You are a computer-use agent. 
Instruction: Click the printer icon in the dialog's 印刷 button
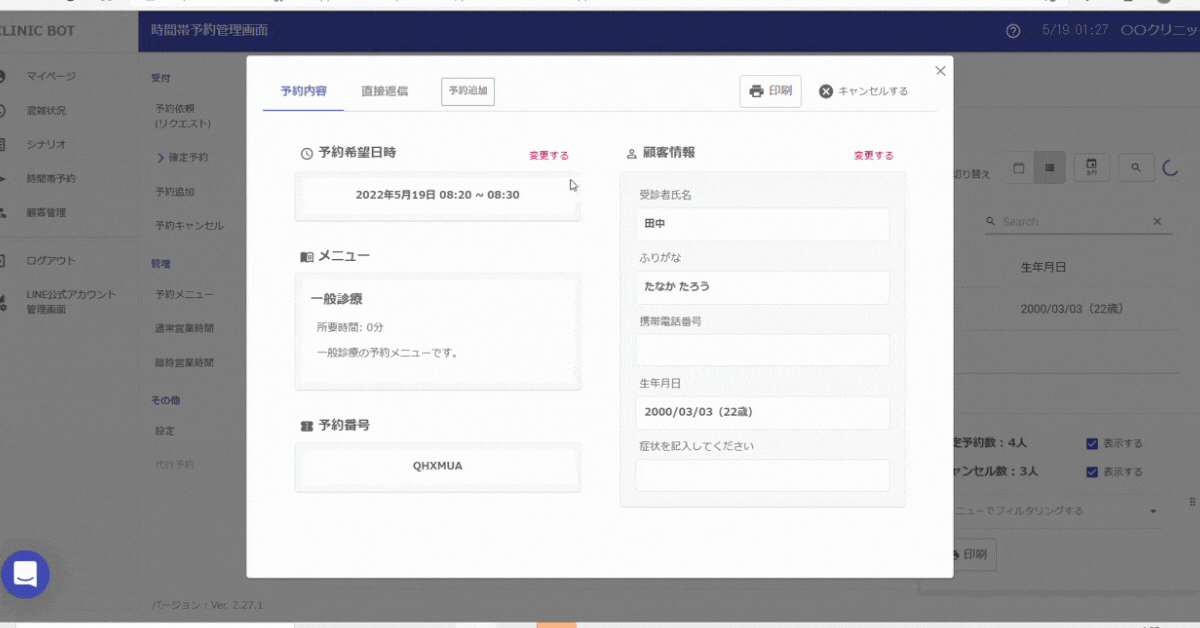point(757,91)
